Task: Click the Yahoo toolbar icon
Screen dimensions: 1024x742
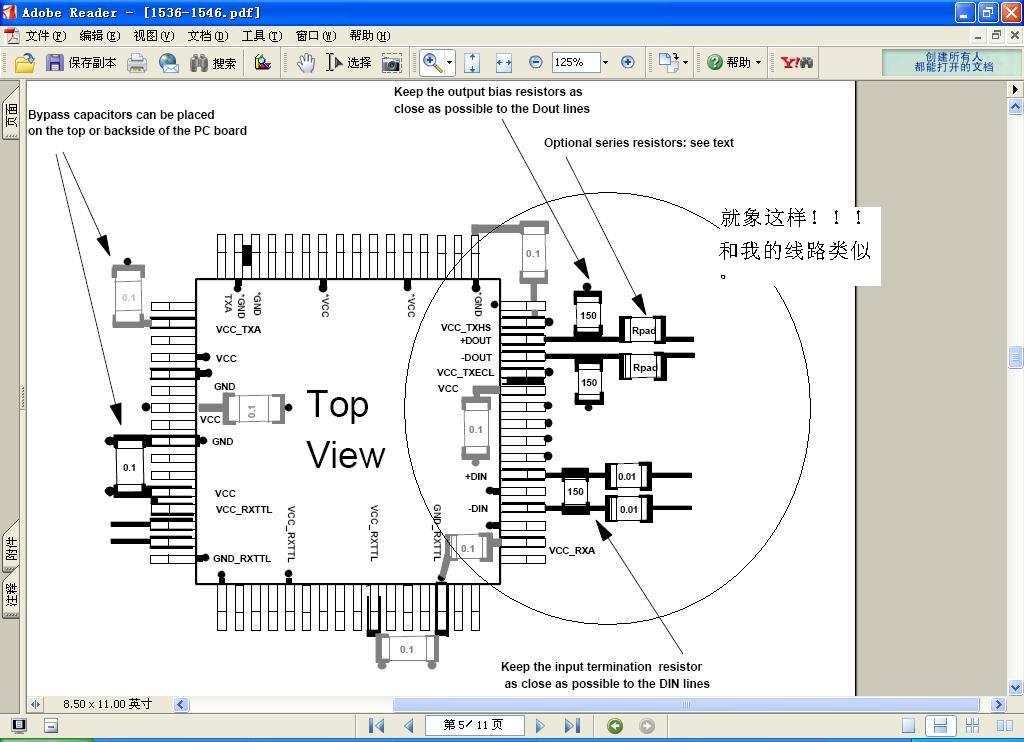Action: 797,63
